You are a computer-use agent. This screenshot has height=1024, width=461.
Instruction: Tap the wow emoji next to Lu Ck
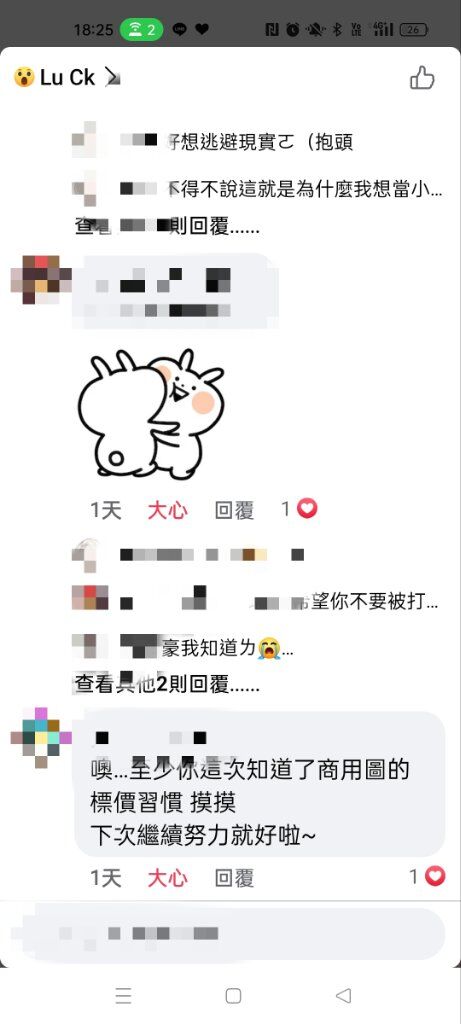click(24, 78)
